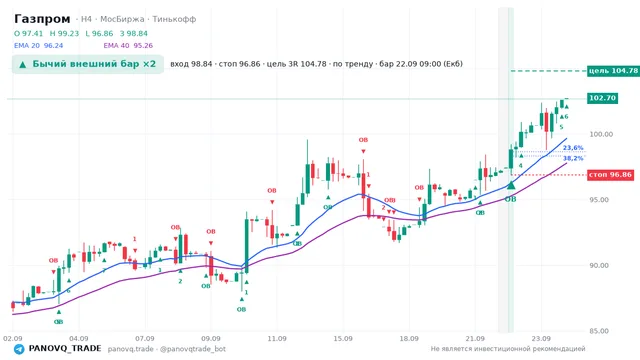Image resolution: width=640 pixels, height=360 pixels.
Task: Click the 'Бычий внешний бар ×2' signal badge
Action: point(88,64)
